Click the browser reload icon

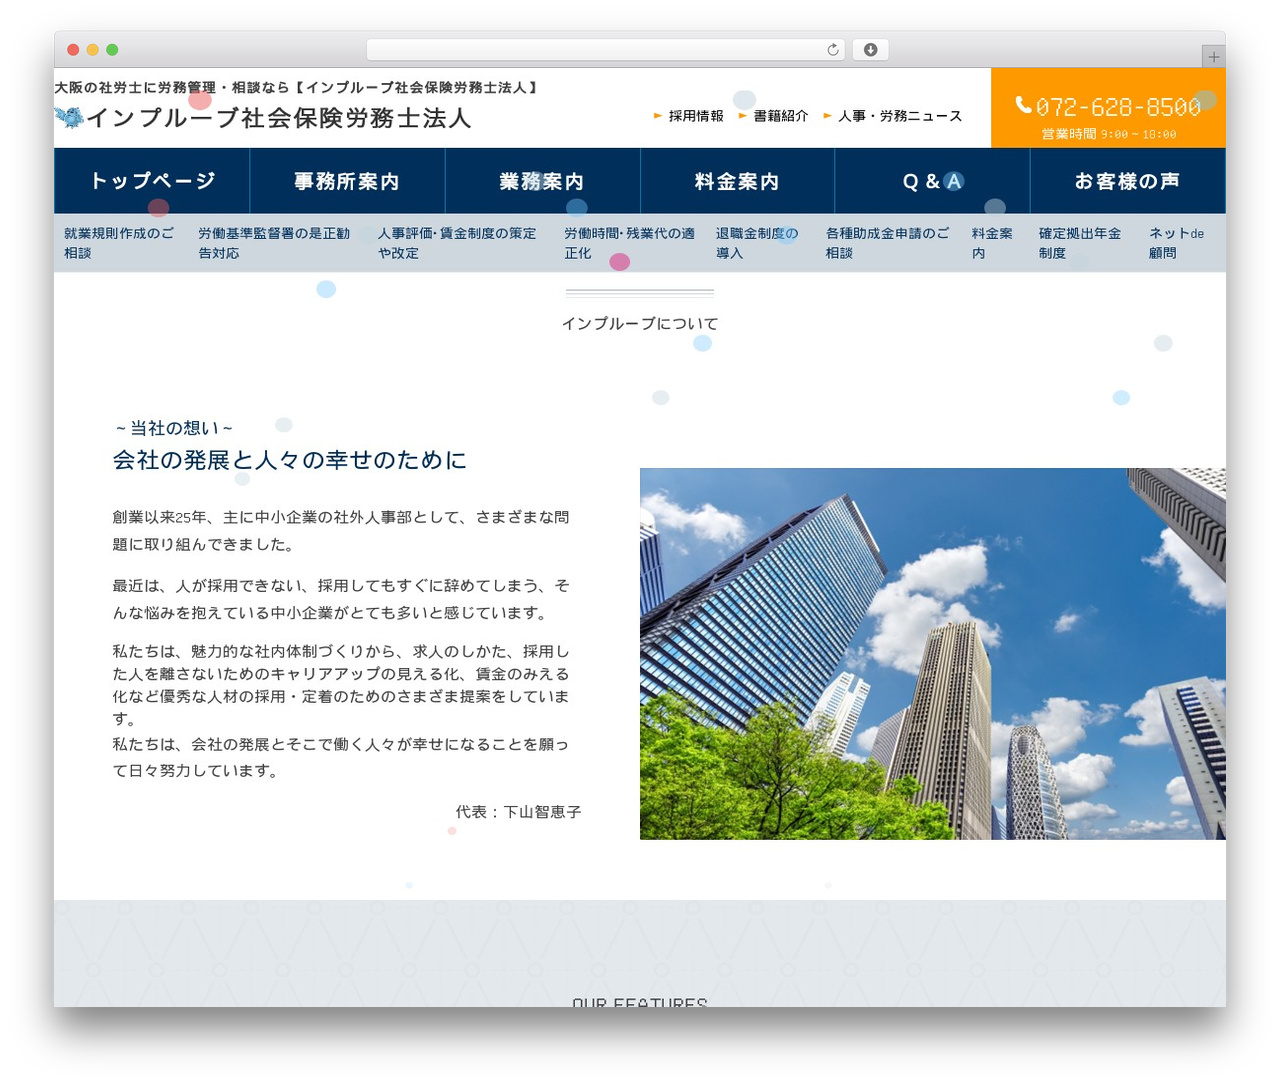point(833,50)
